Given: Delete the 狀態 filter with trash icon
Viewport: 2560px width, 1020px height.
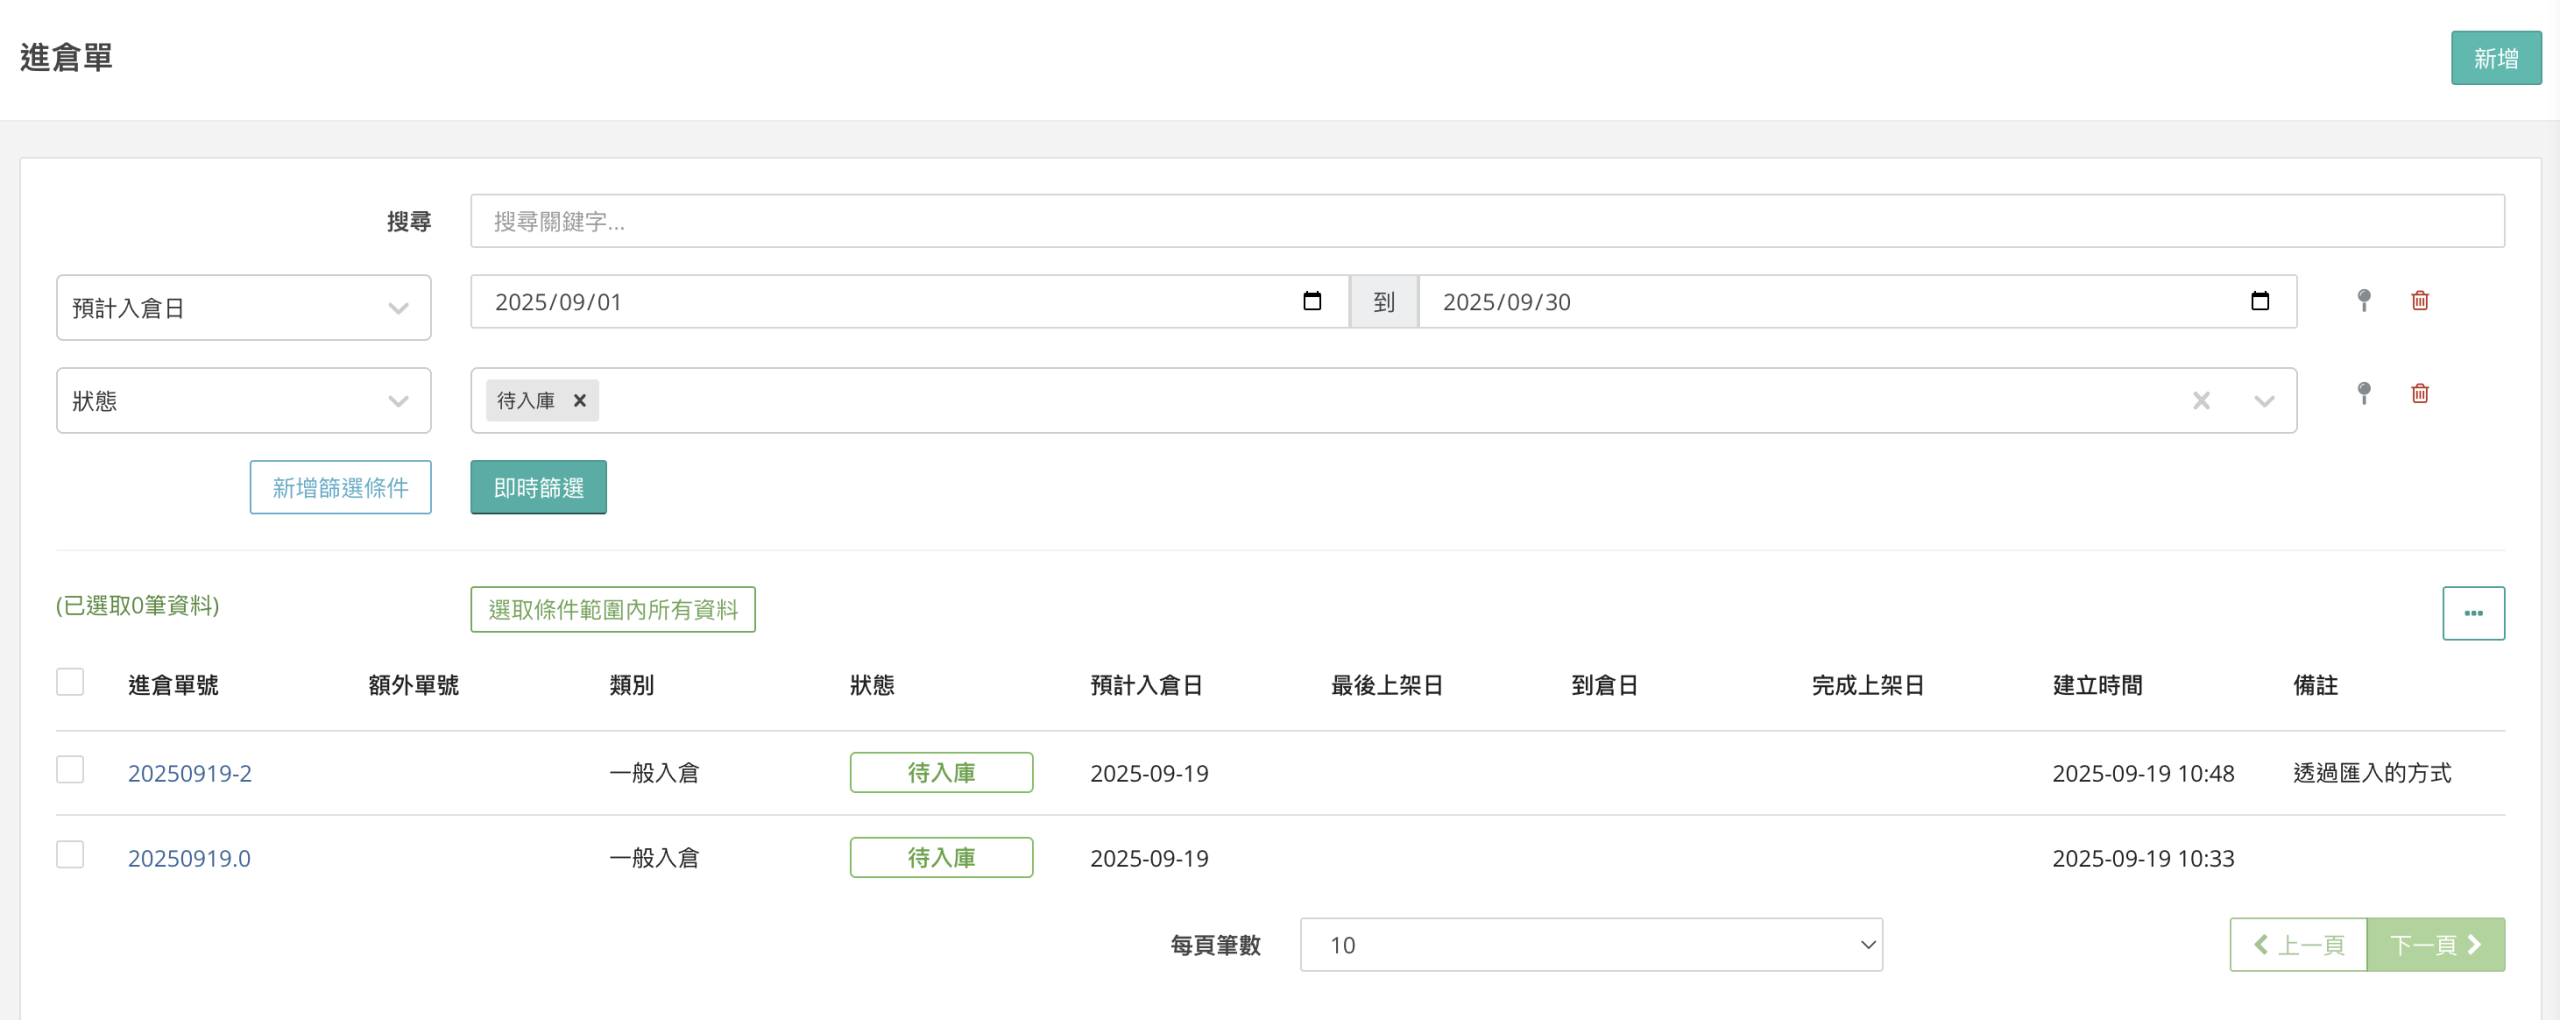Looking at the screenshot, I should (x=2420, y=394).
